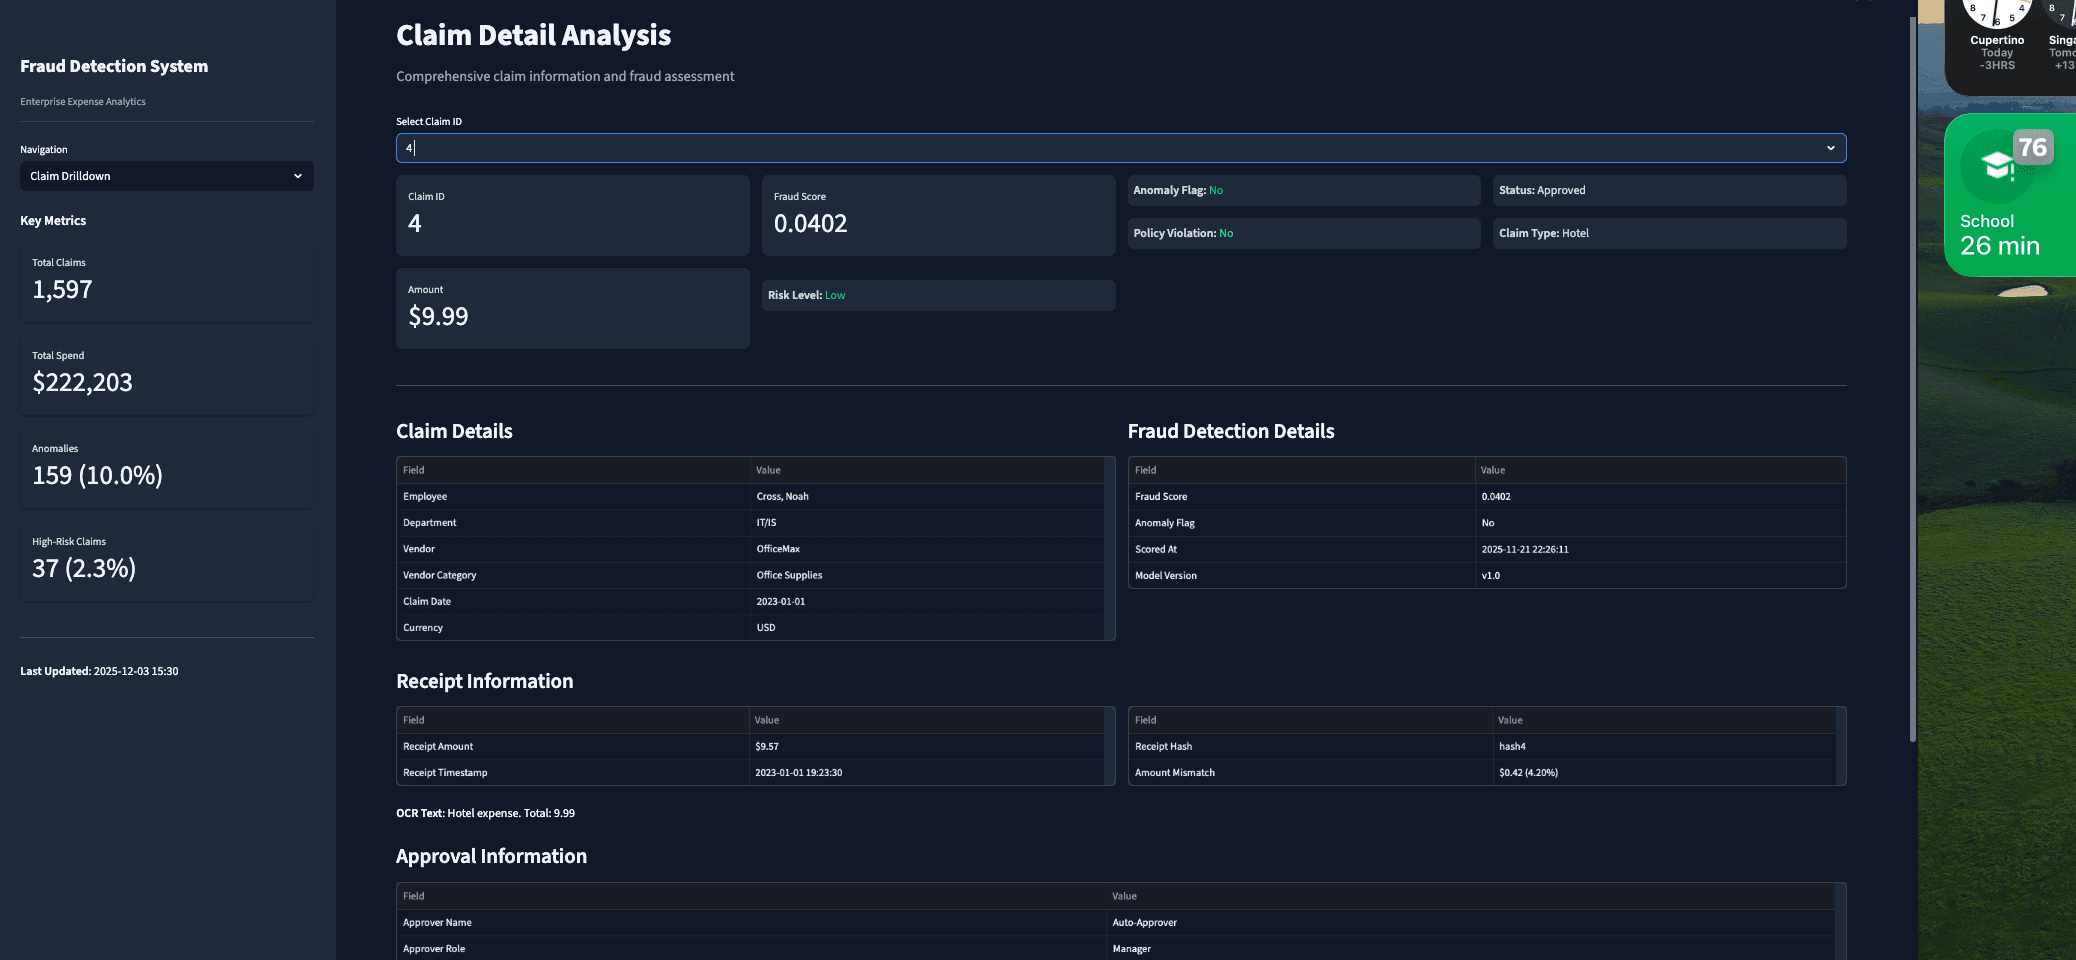Click Fraud Detection Details Value column header
This screenshot has height=960, width=2076.
(1660, 470)
